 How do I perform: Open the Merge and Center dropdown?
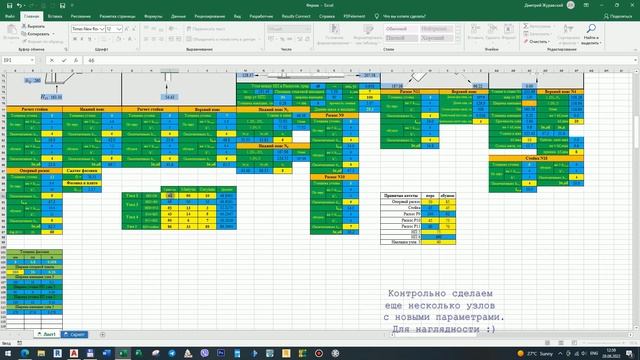tap(260, 39)
